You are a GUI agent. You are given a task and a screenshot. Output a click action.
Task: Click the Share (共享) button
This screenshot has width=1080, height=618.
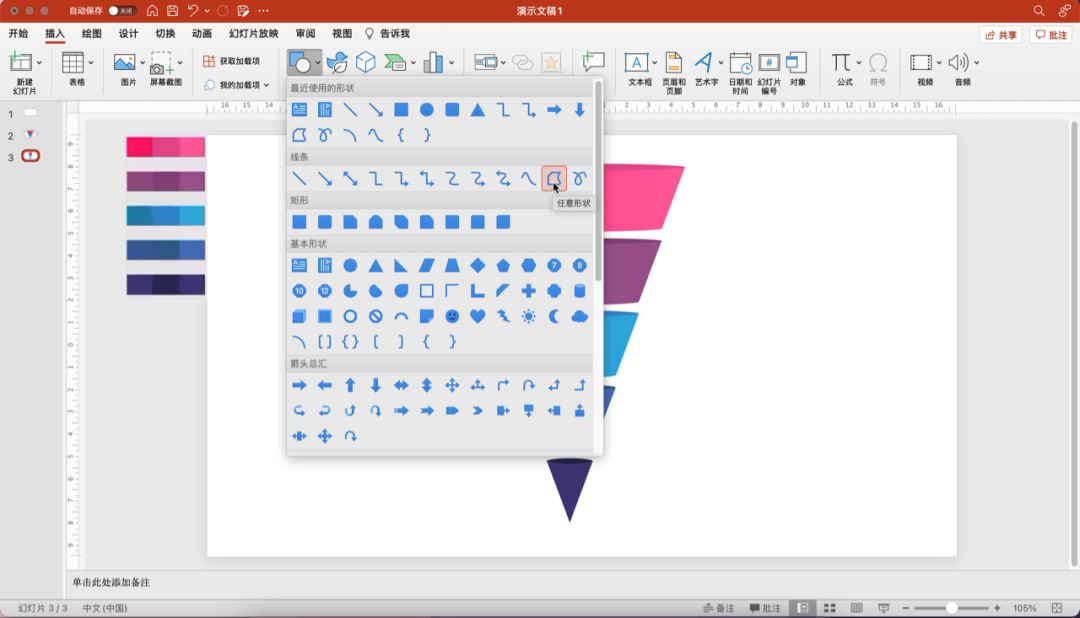coord(1000,35)
